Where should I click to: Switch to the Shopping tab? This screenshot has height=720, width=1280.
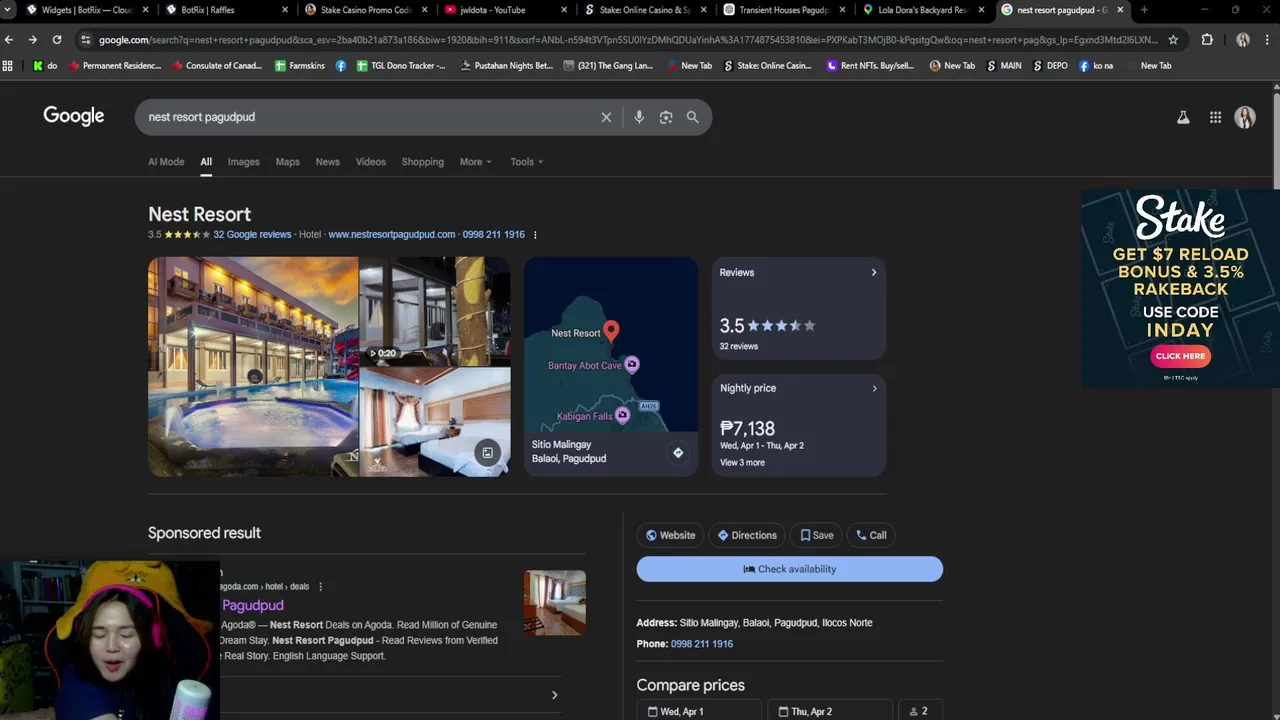pos(422,162)
